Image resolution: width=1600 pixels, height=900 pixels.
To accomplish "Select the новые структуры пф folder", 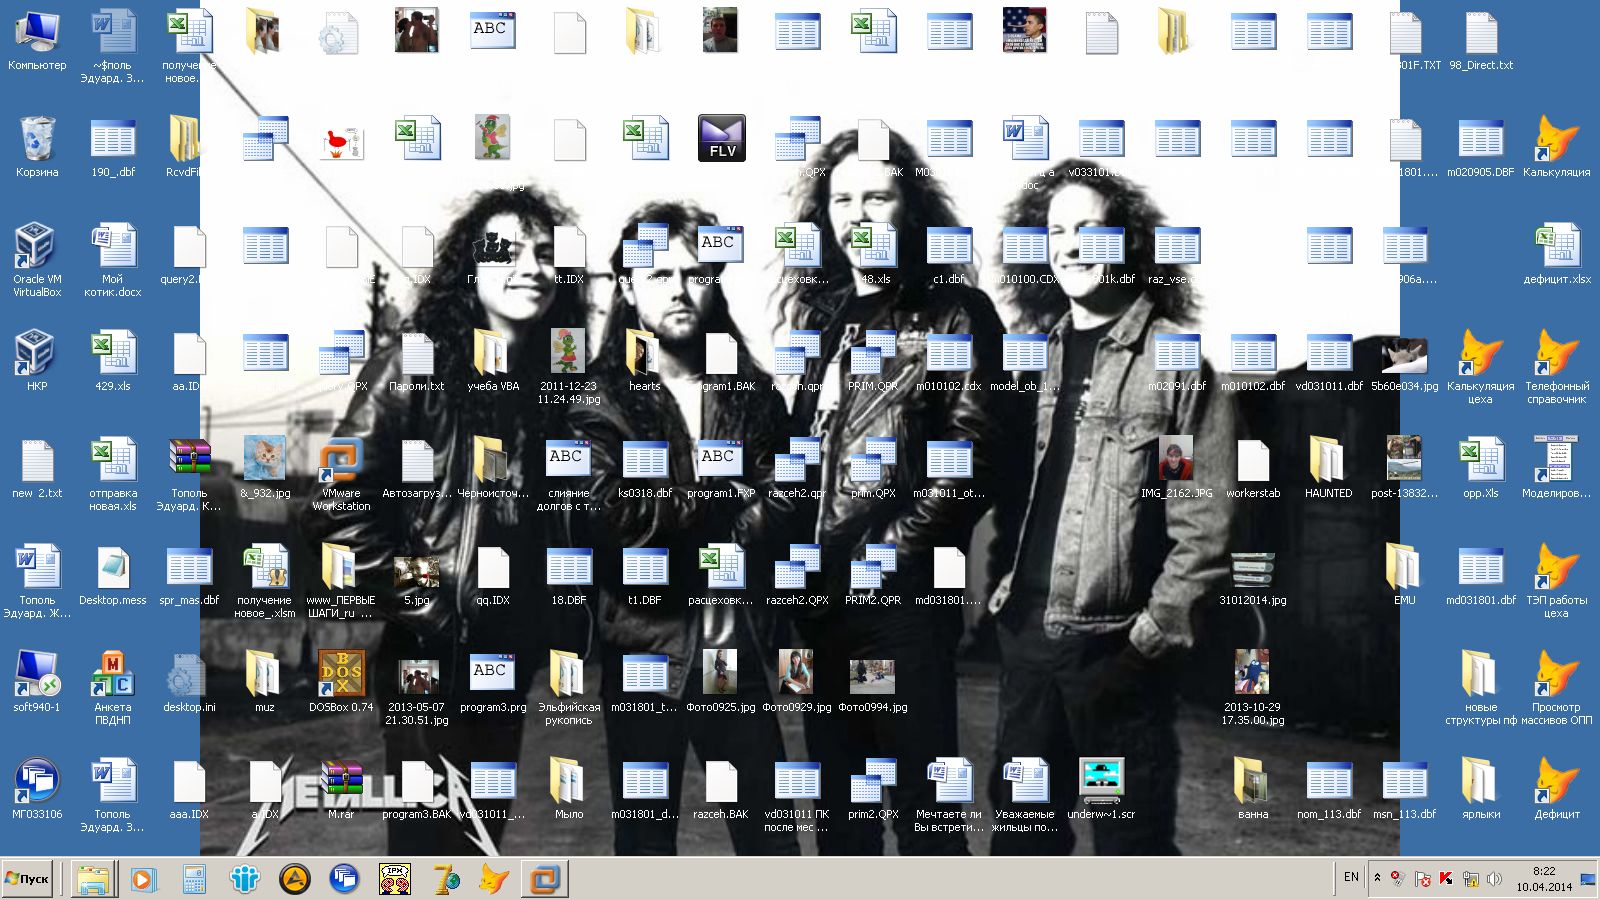I will tap(1481, 688).
